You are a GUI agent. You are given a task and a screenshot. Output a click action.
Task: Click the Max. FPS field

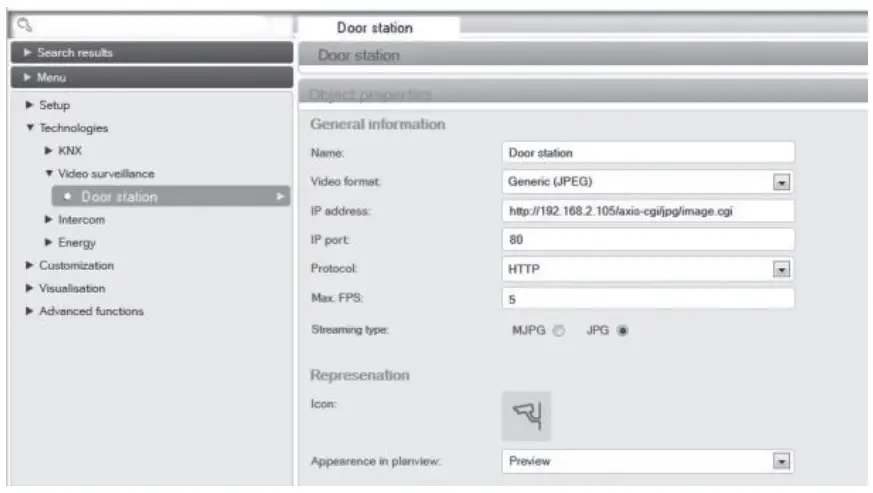[x=647, y=298]
